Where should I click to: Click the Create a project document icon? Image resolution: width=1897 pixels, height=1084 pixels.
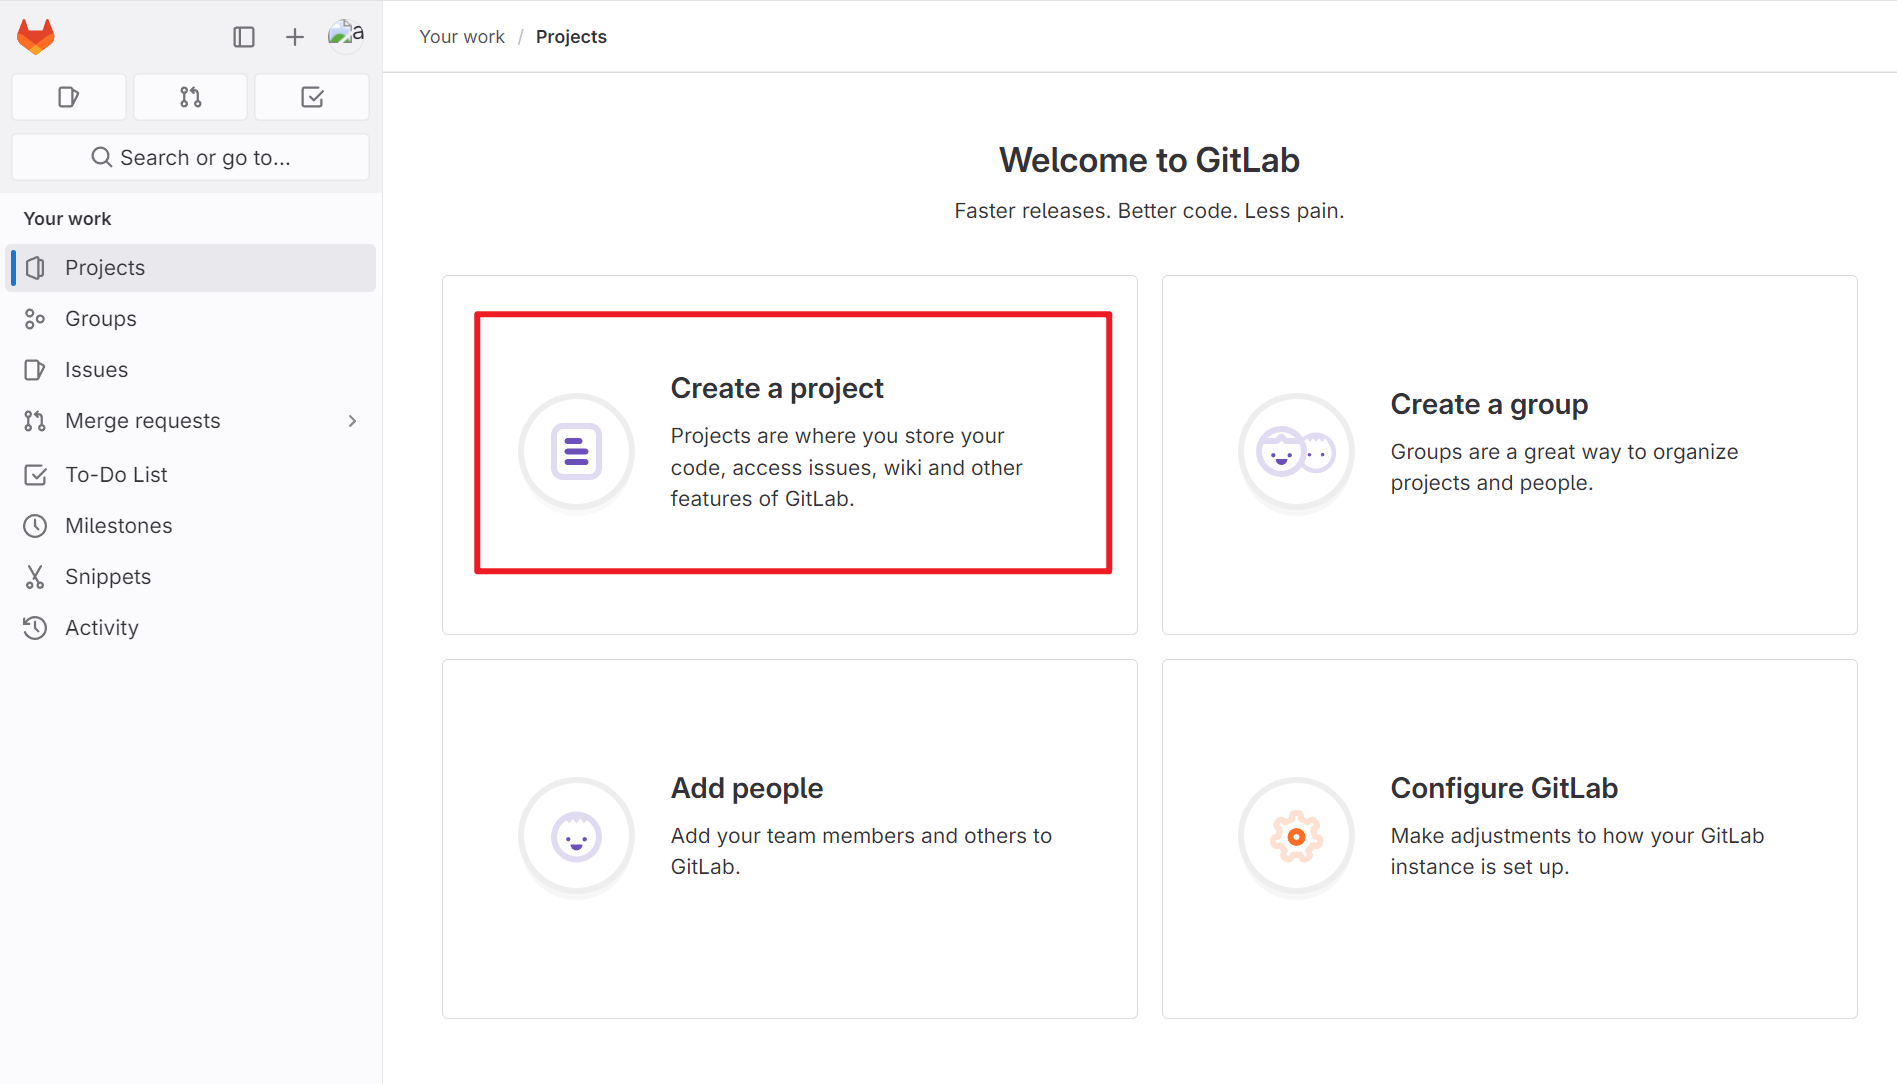click(x=576, y=452)
